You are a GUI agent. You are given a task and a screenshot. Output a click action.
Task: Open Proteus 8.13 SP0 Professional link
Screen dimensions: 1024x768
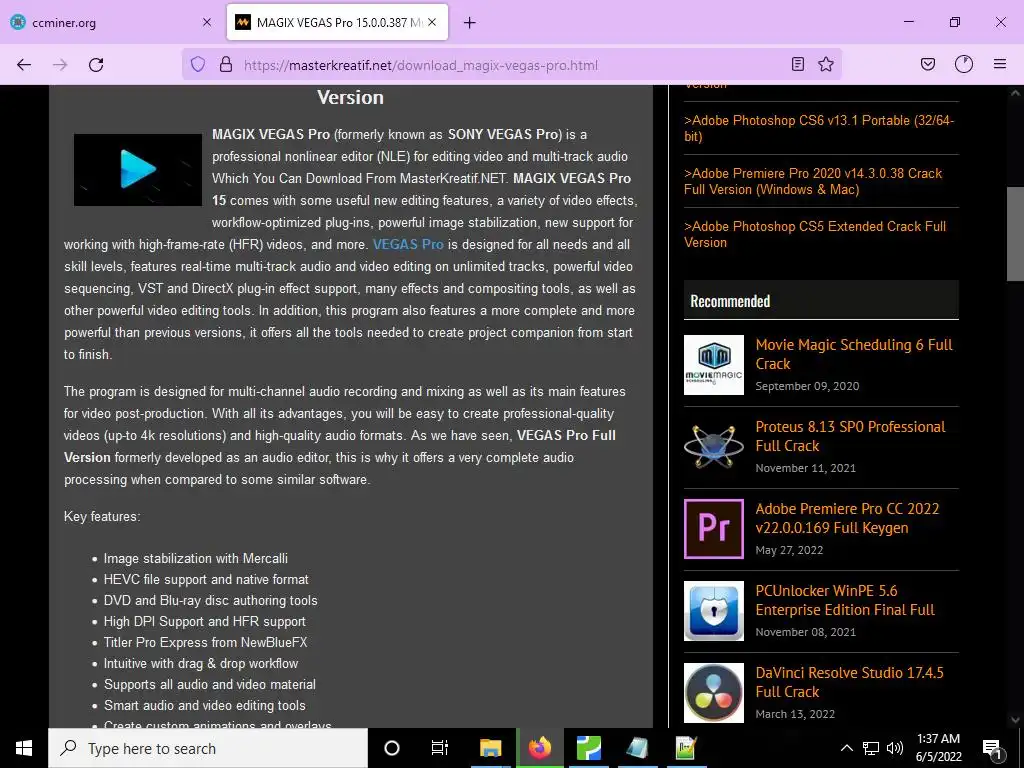tap(850, 436)
